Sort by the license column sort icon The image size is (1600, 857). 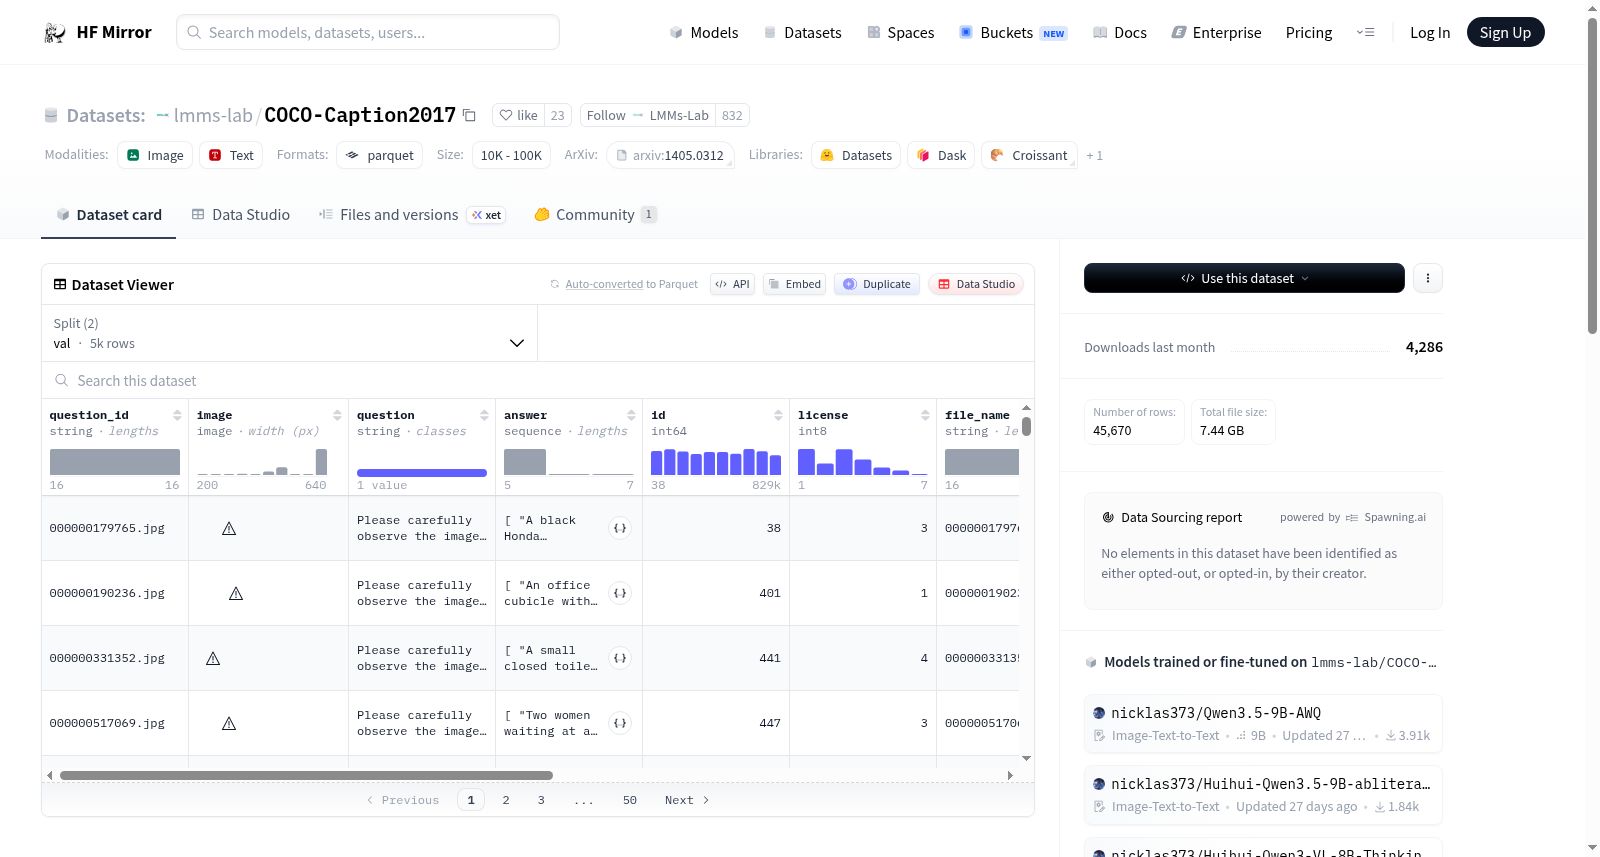[x=925, y=415]
